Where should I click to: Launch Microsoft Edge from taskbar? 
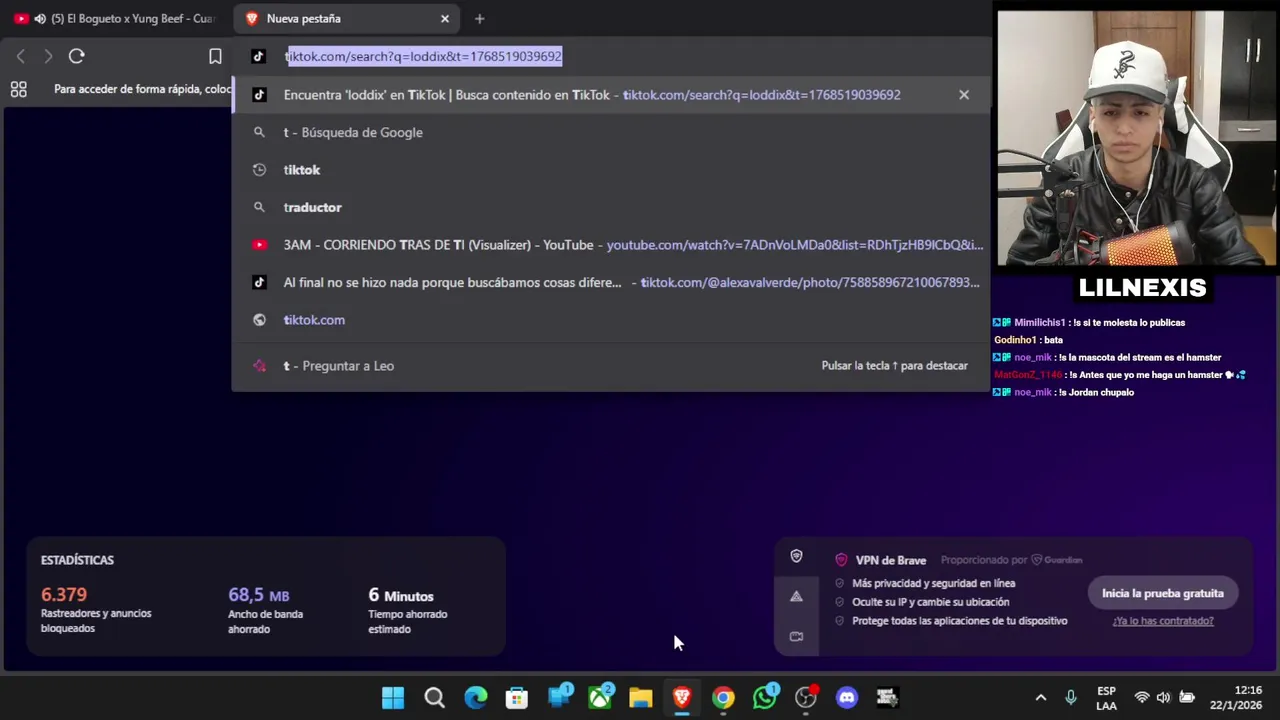pyautogui.click(x=476, y=697)
